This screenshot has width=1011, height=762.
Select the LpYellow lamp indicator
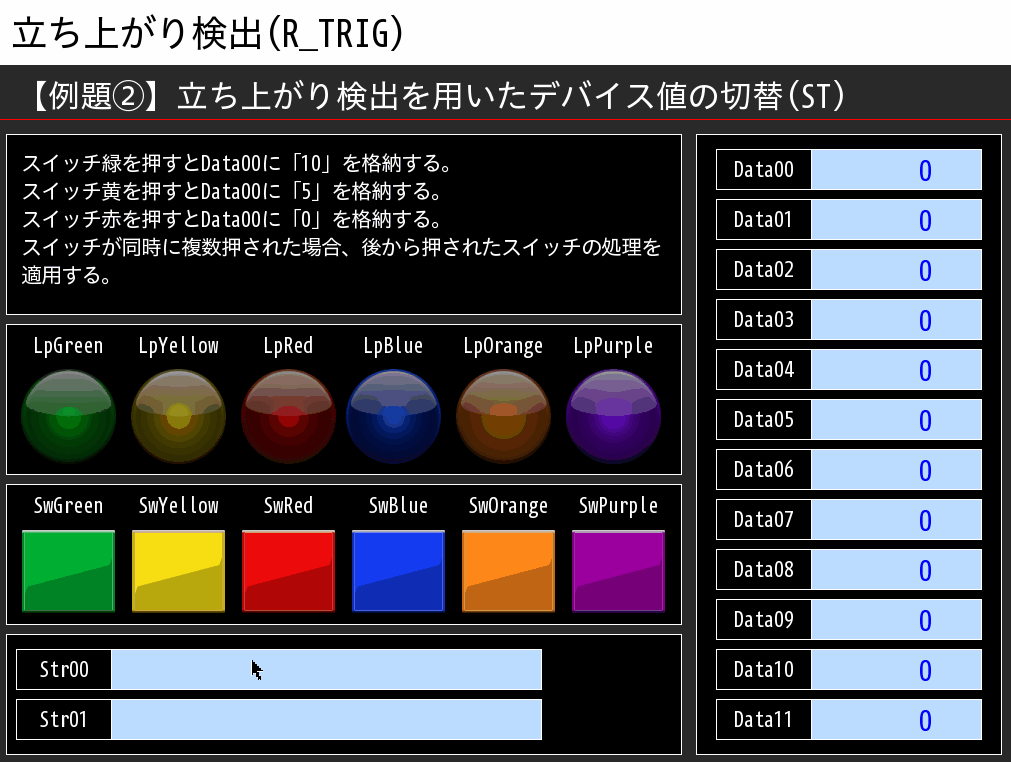pos(179,416)
